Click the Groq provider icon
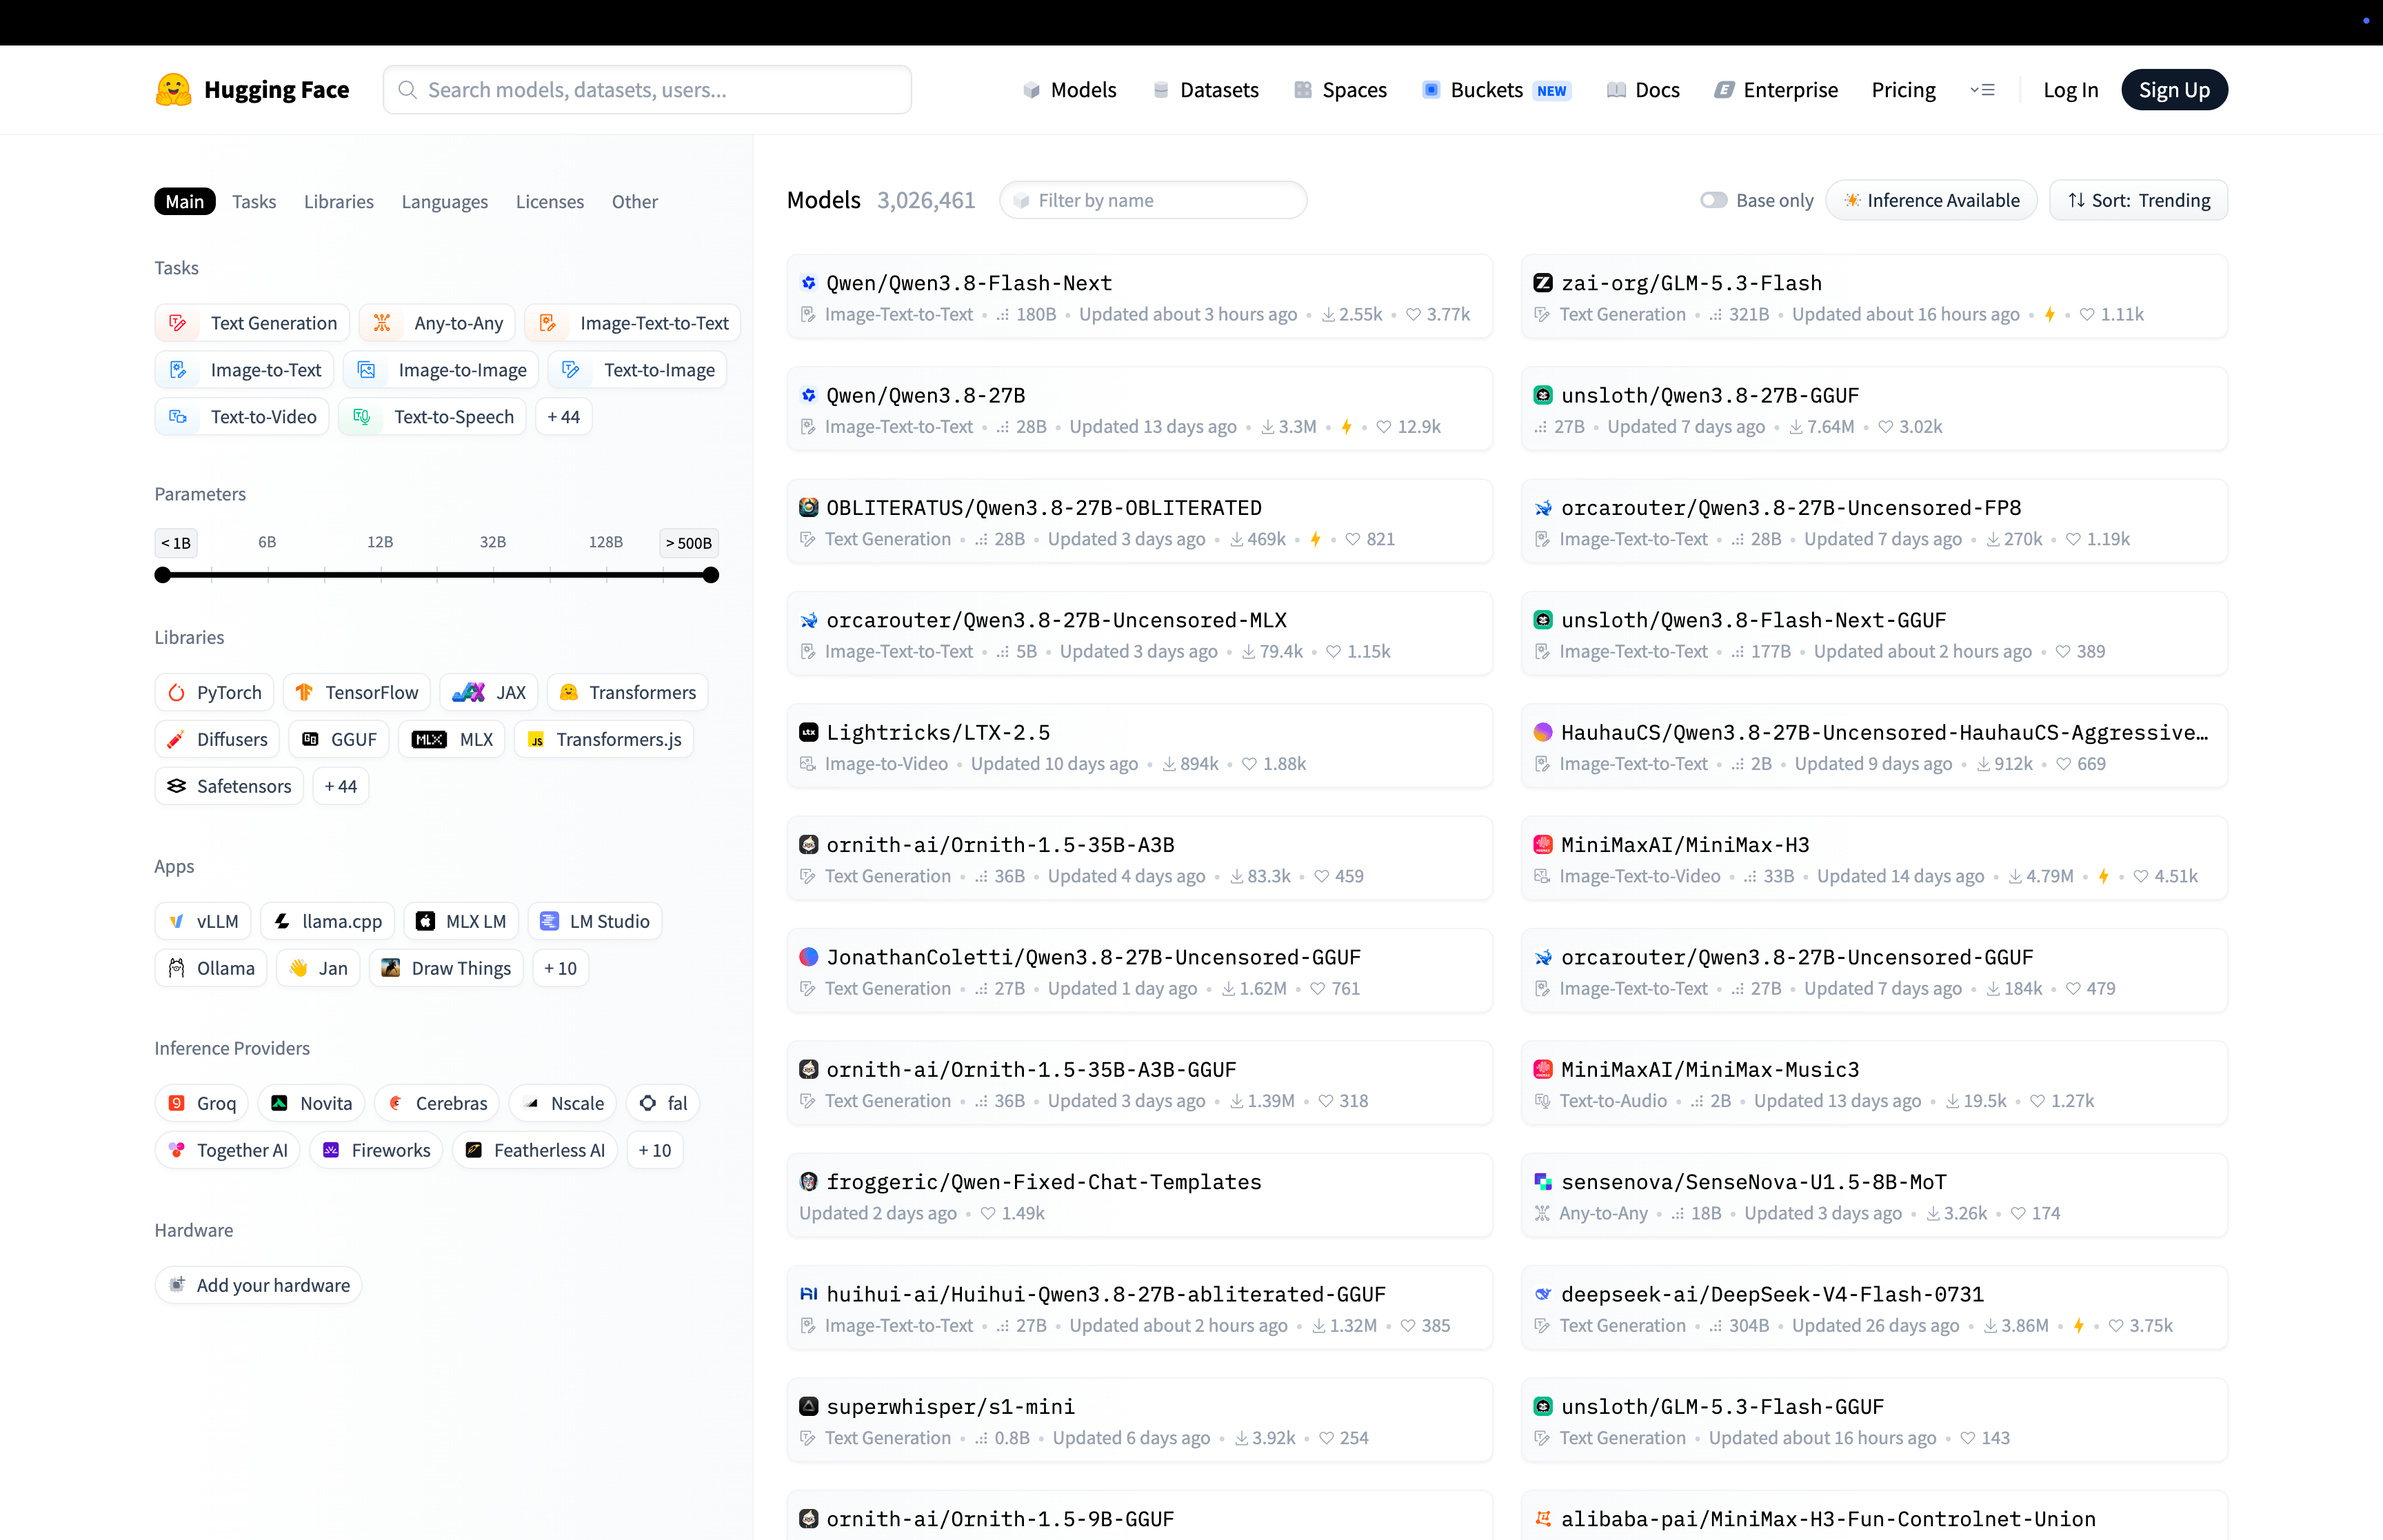Screen dimensions: 2383x1540 click(177, 1103)
